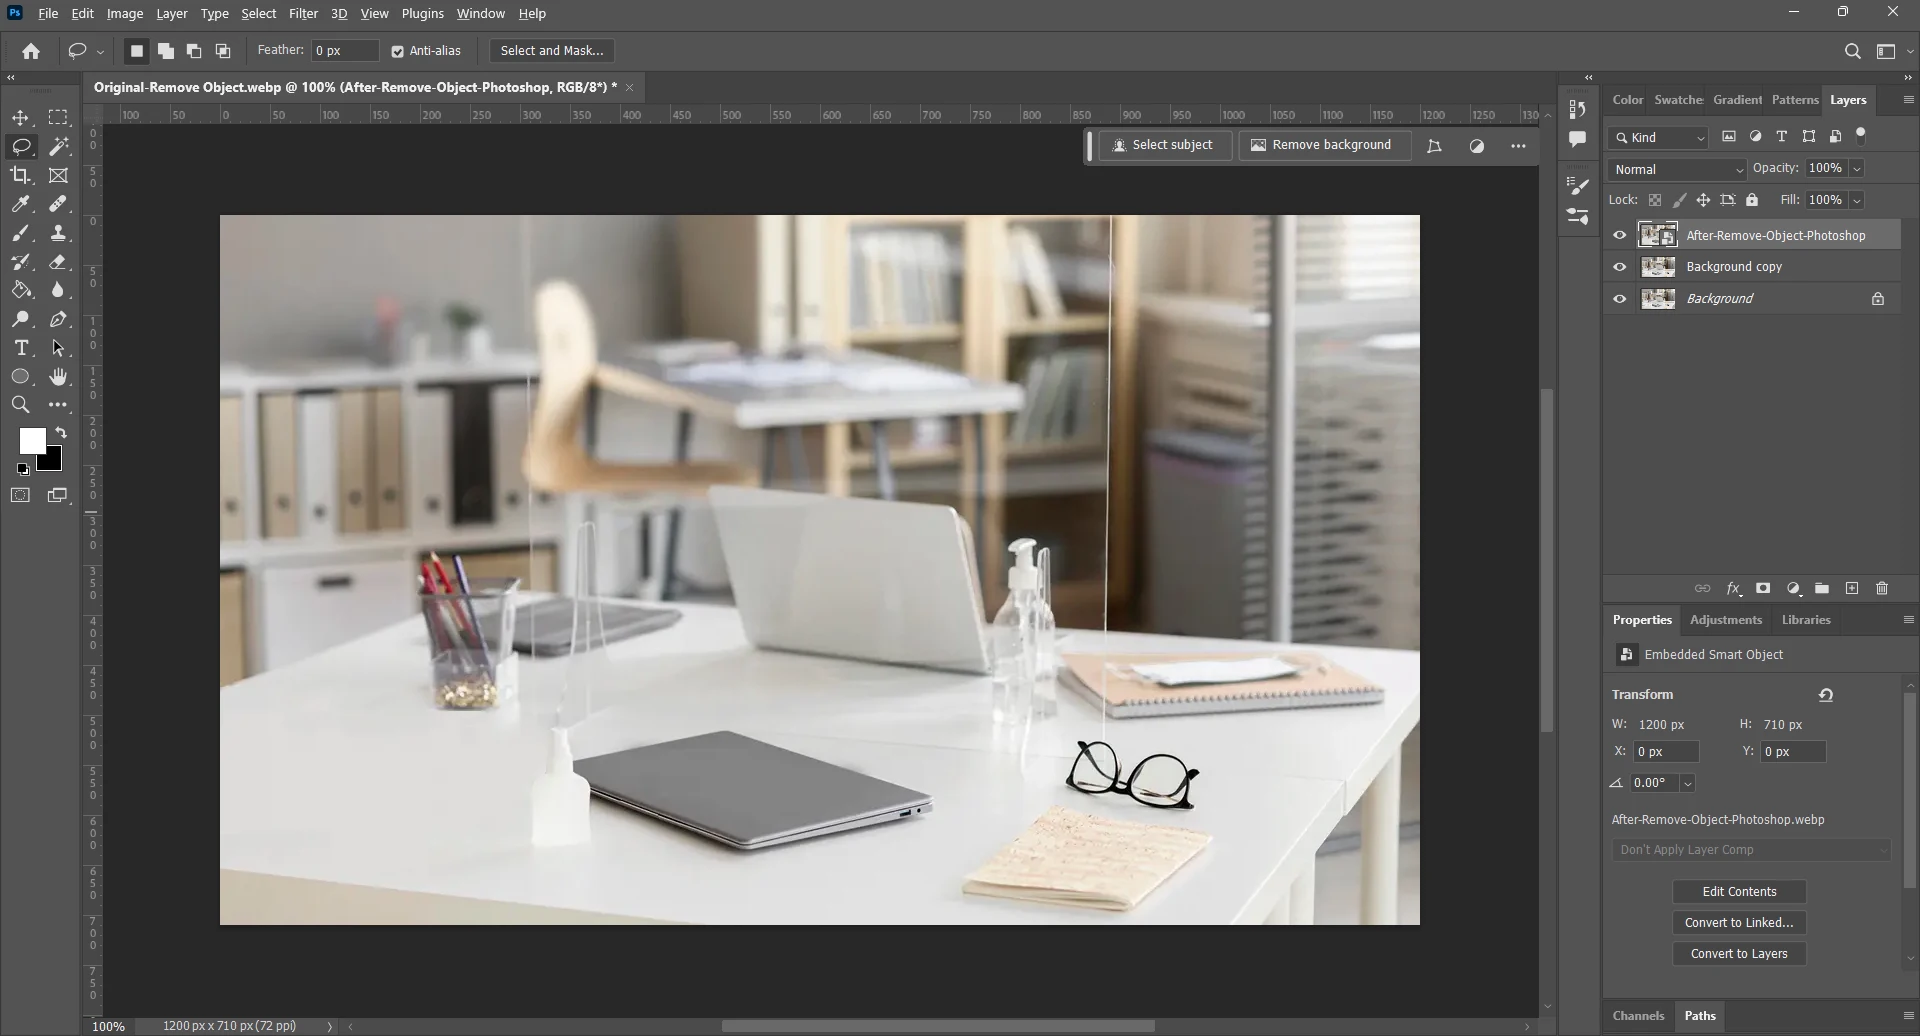1920x1036 pixels.
Task: Open layer effects with the fx icon
Action: tap(1735, 589)
